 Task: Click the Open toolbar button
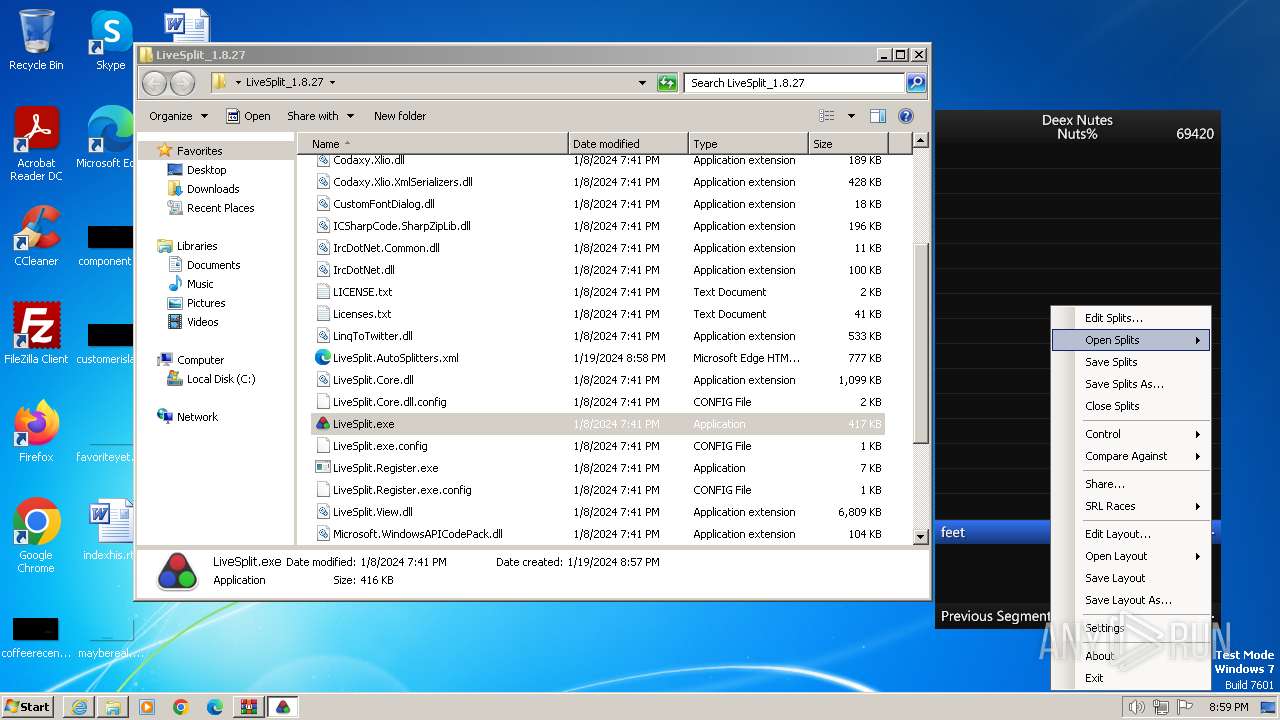[x=248, y=116]
